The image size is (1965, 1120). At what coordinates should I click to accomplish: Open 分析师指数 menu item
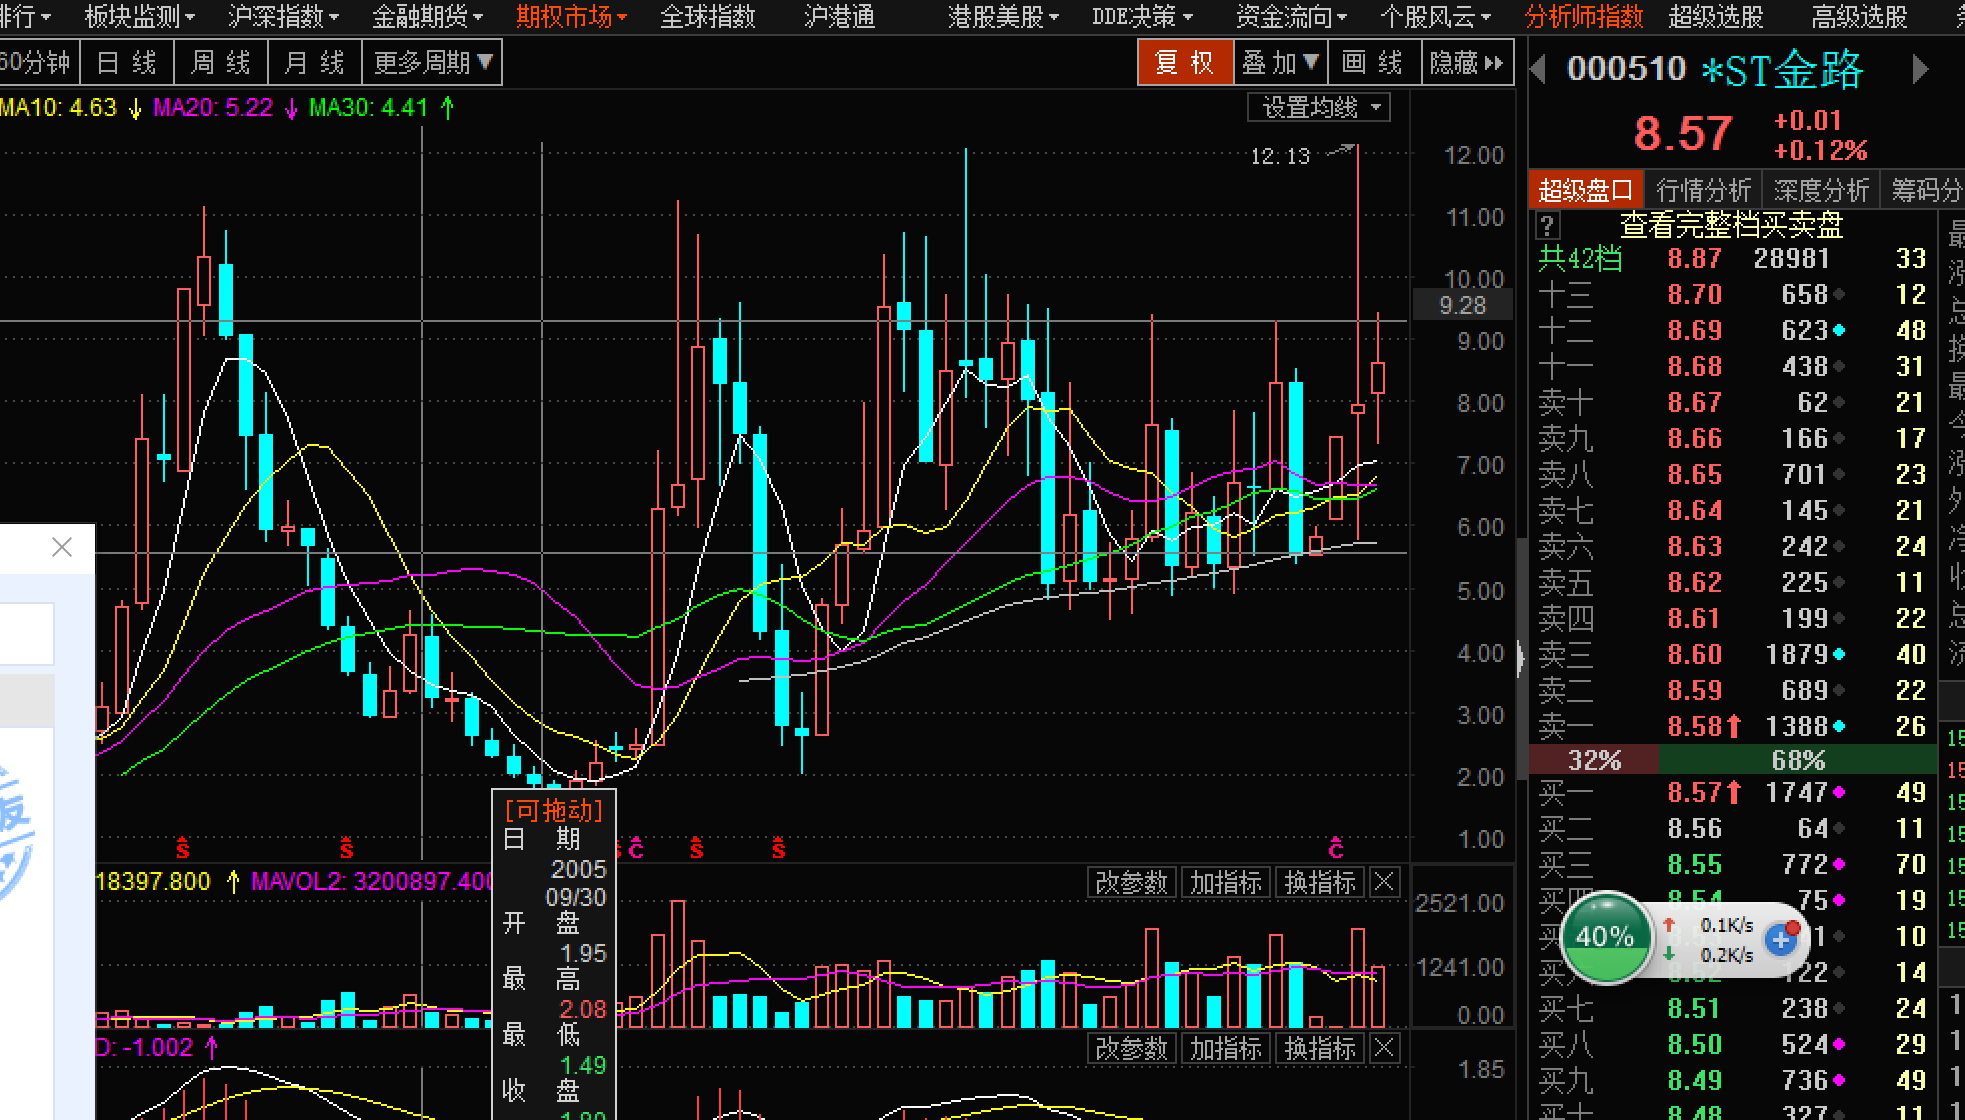tap(1584, 16)
